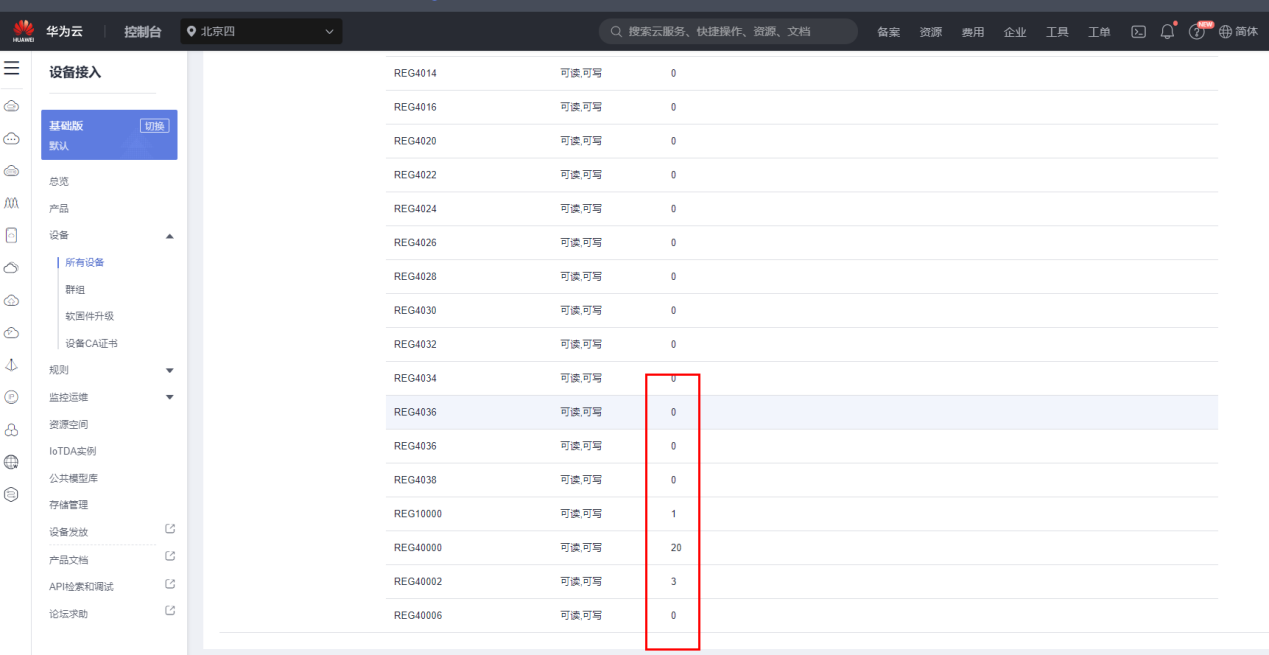Select the REG40000 table row

click(x=802, y=548)
